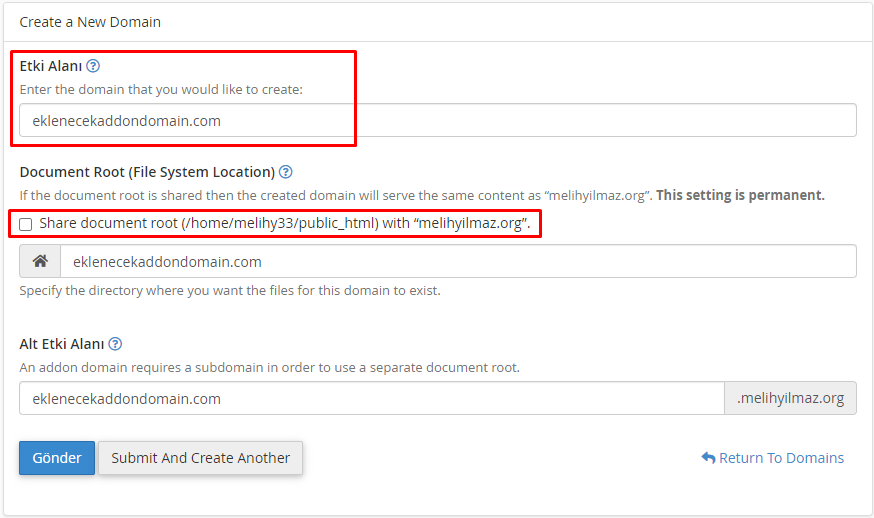Click Submit And Create Another button
The width and height of the screenshot is (874, 518).
tap(200, 458)
